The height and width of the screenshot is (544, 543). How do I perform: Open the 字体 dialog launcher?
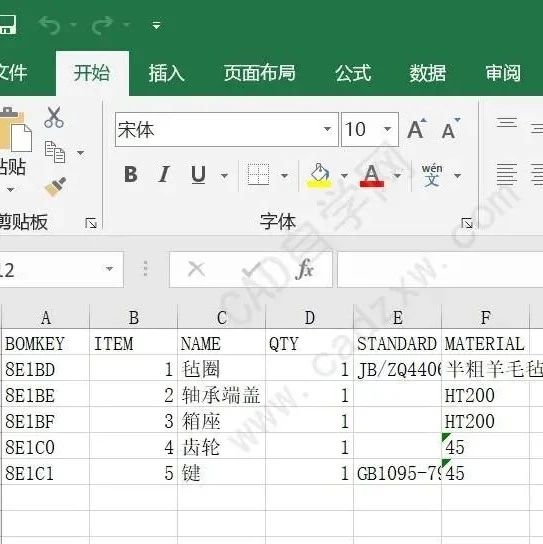point(467,223)
